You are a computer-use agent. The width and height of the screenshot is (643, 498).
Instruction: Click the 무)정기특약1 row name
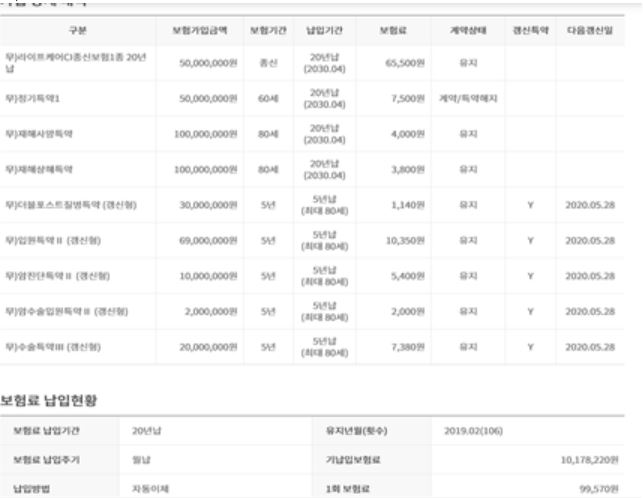click(x=32, y=98)
